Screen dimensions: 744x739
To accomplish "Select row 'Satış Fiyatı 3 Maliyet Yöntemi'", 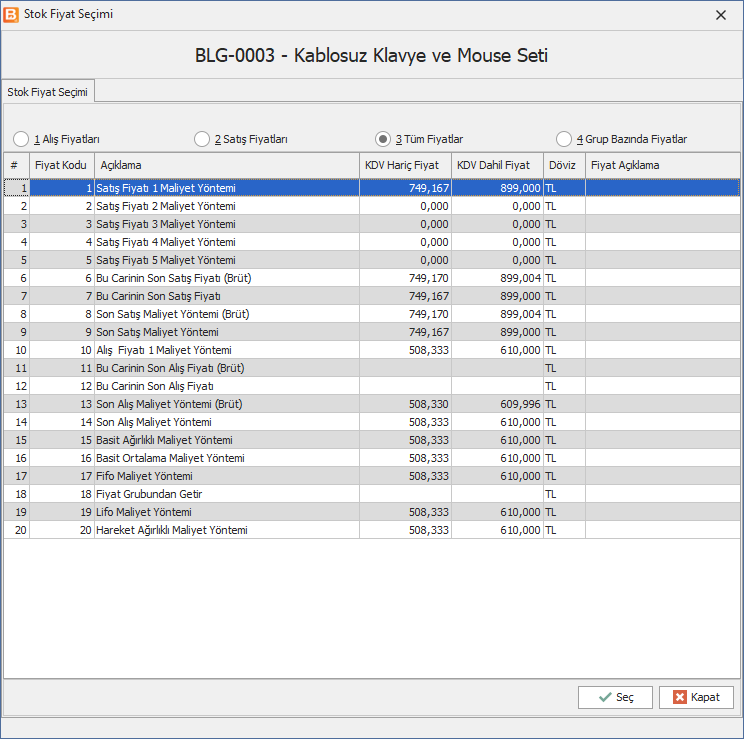I will click(372, 224).
